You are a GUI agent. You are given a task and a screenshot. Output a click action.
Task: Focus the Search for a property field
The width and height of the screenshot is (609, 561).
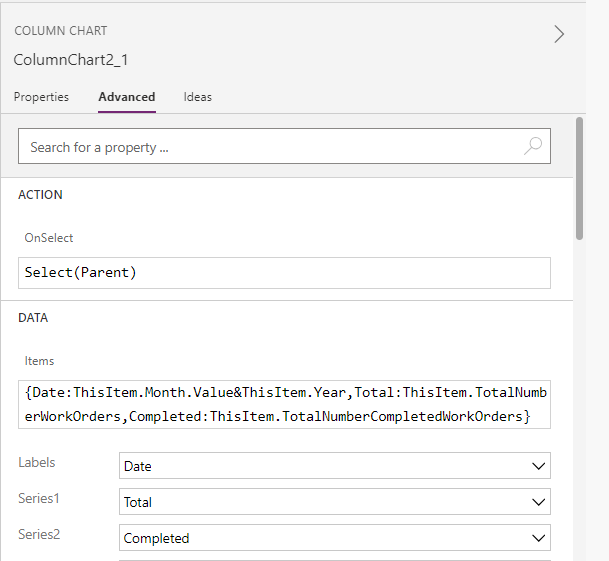(284, 146)
